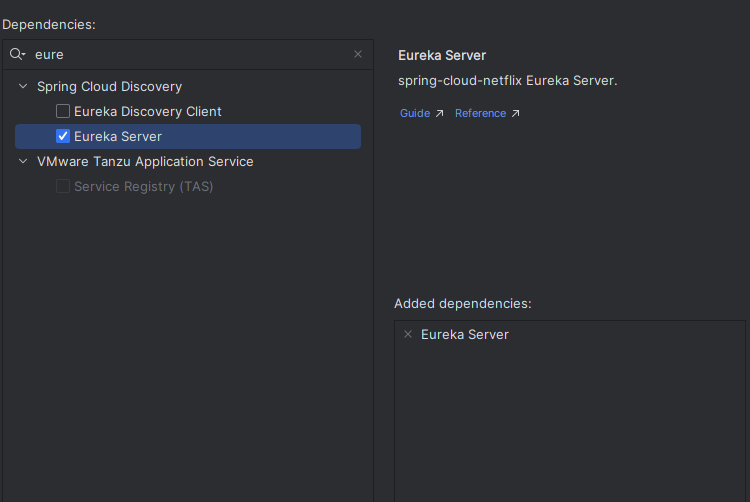Open the Eureka Server Guide link

415,113
